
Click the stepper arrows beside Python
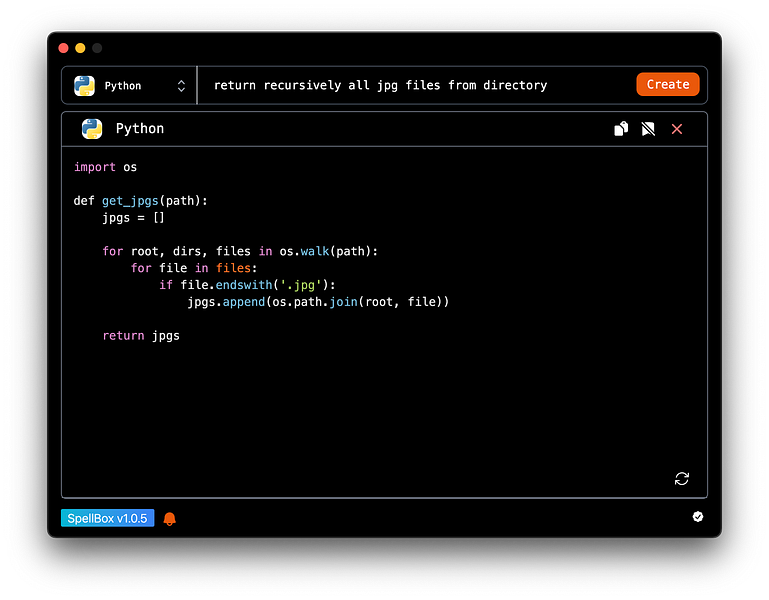(181, 86)
